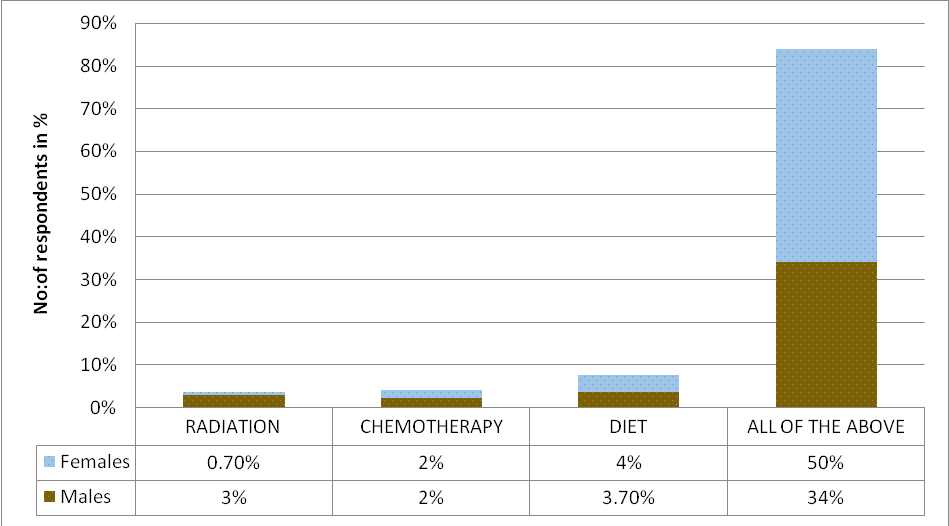Select the Females 4% cell under Diet

628,462
